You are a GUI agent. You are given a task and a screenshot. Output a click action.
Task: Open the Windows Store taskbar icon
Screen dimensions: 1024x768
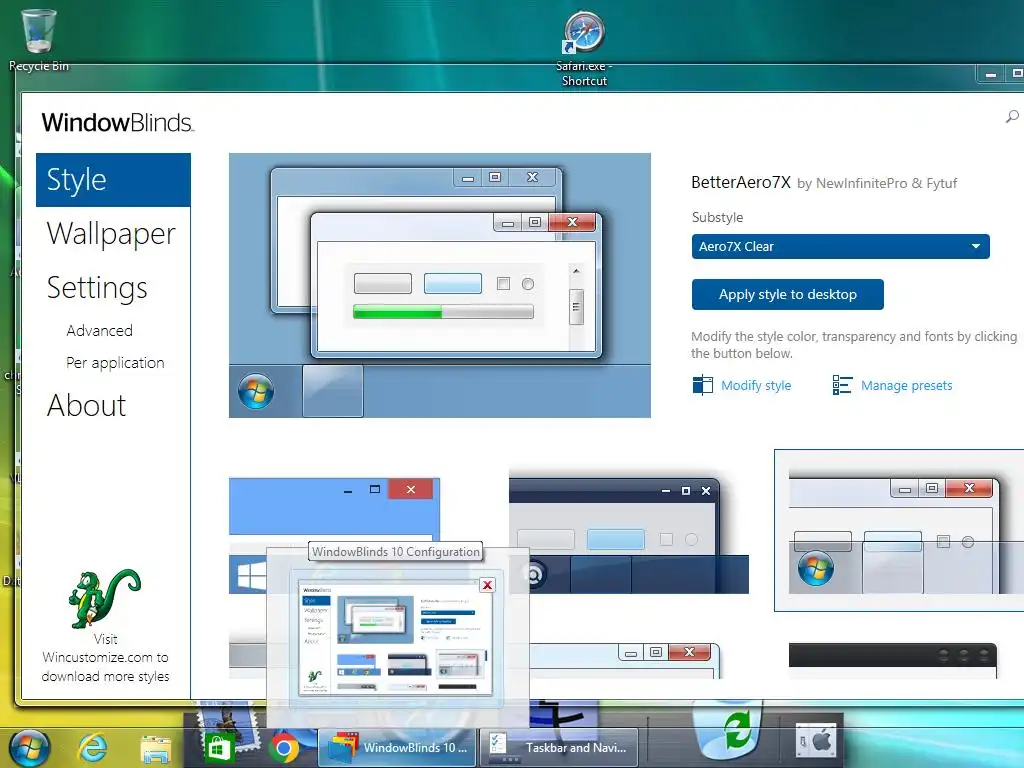pos(219,748)
